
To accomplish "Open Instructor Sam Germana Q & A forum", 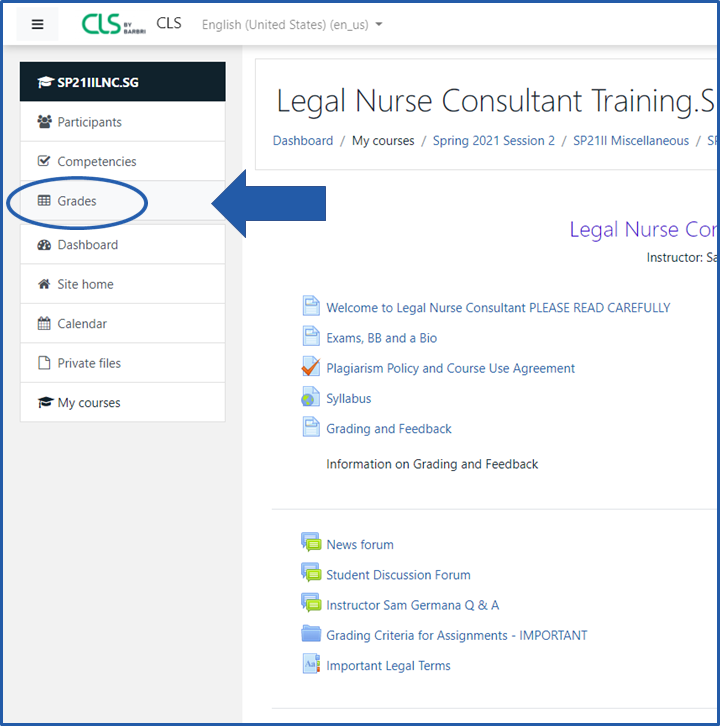I will [x=412, y=605].
